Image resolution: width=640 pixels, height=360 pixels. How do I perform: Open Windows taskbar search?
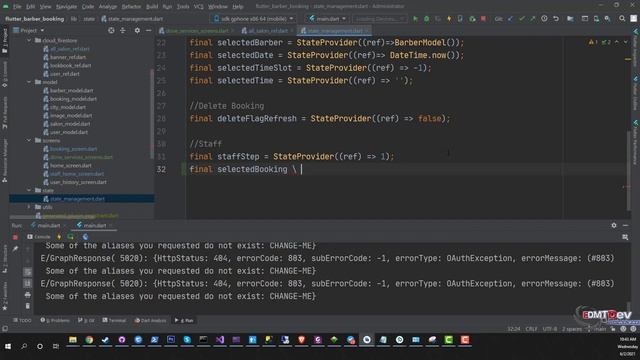pyautogui.click(x=24, y=346)
